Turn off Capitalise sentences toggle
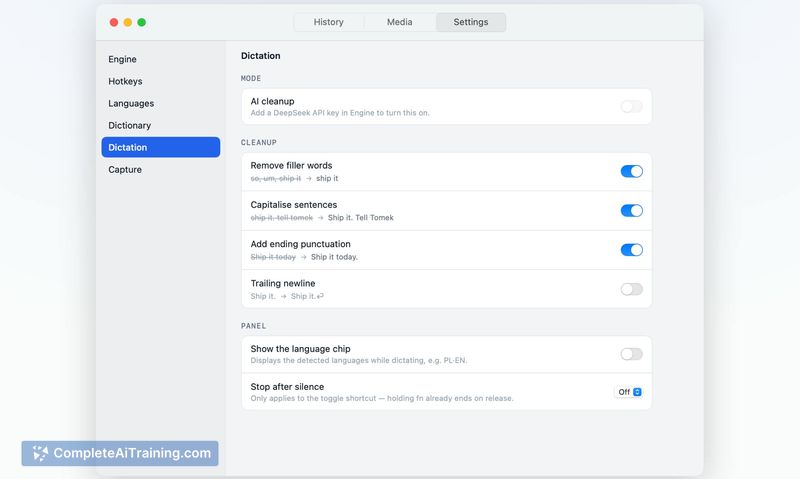The width and height of the screenshot is (800, 479). [632, 211]
